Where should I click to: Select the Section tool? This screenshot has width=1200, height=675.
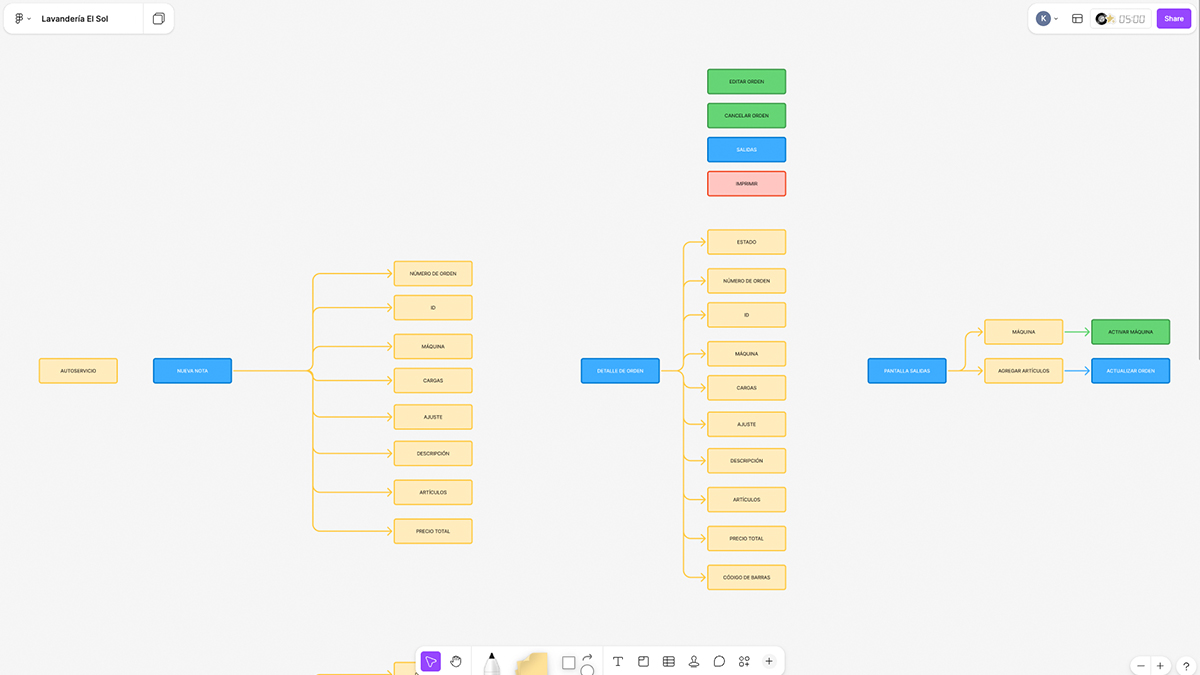643,661
